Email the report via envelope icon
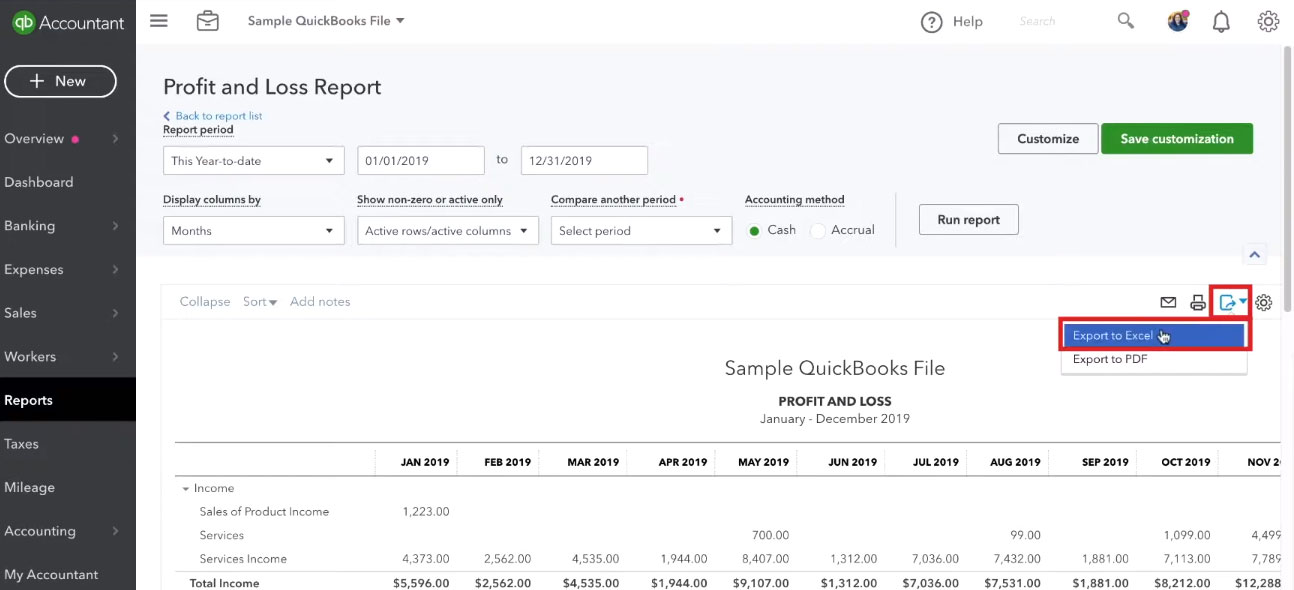The width and height of the screenshot is (1294, 590). (1167, 302)
